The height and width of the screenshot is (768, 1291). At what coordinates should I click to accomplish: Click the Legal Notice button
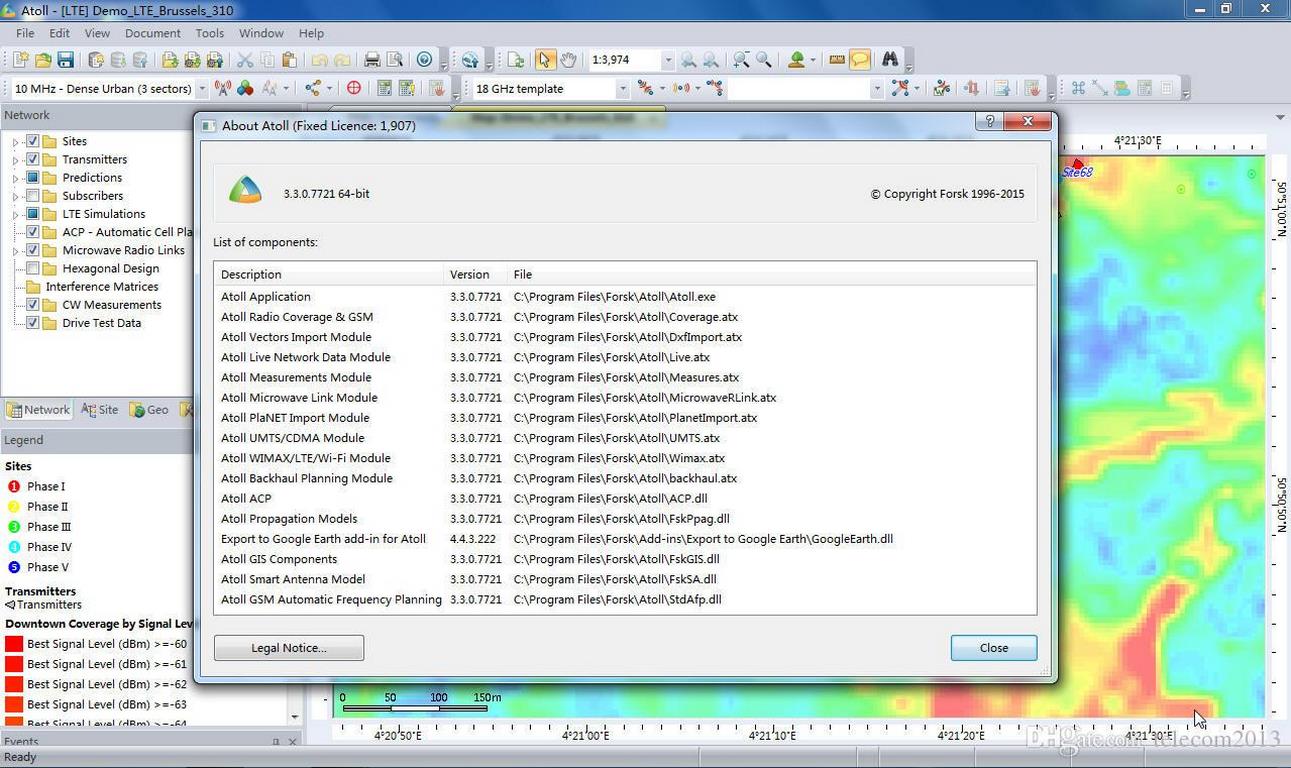[x=289, y=648]
